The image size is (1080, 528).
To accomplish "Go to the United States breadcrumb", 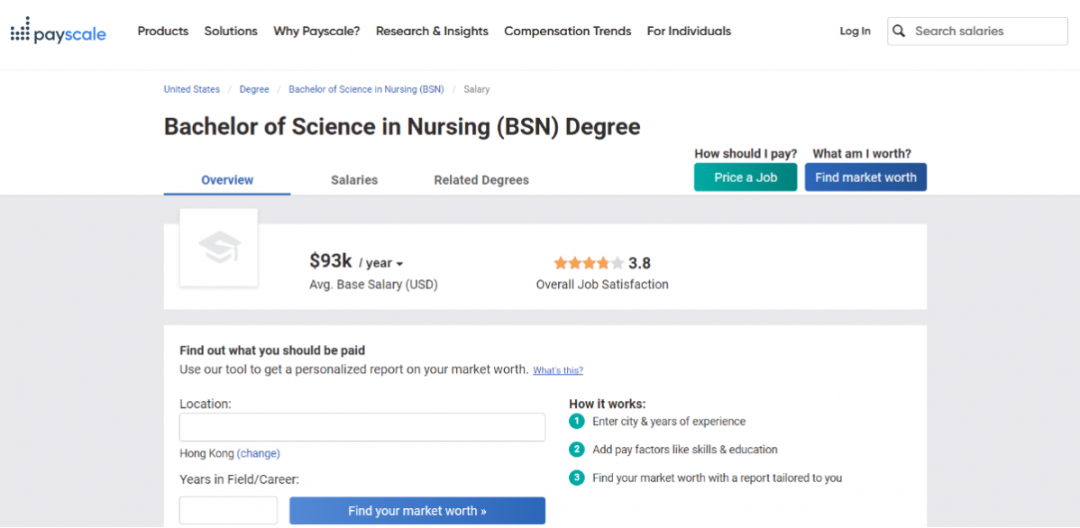I will pyautogui.click(x=191, y=89).
